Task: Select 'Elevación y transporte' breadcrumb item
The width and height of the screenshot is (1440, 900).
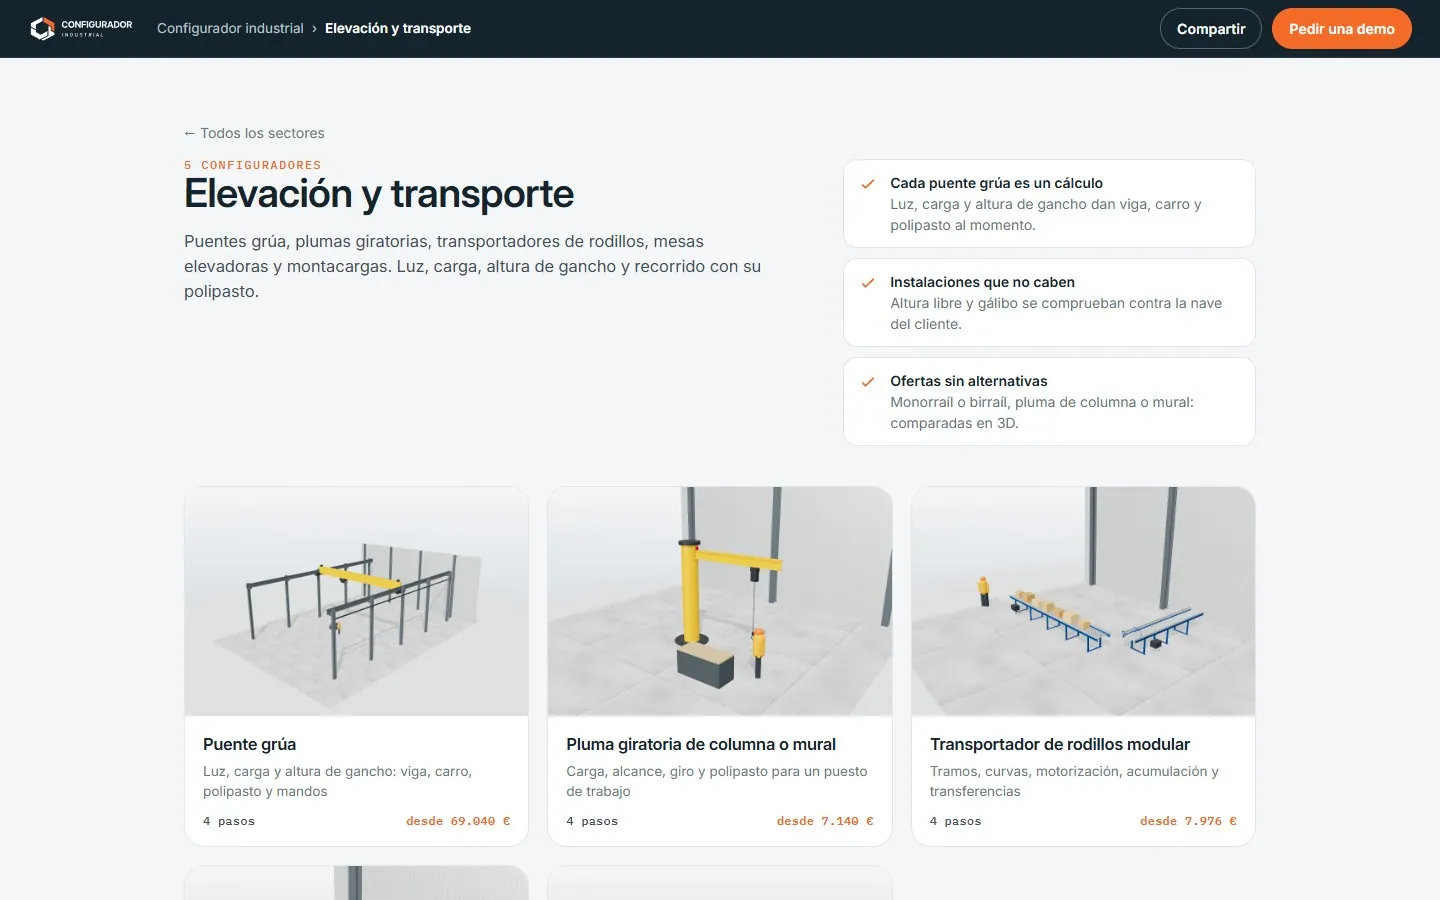Action: click(398, 28)
